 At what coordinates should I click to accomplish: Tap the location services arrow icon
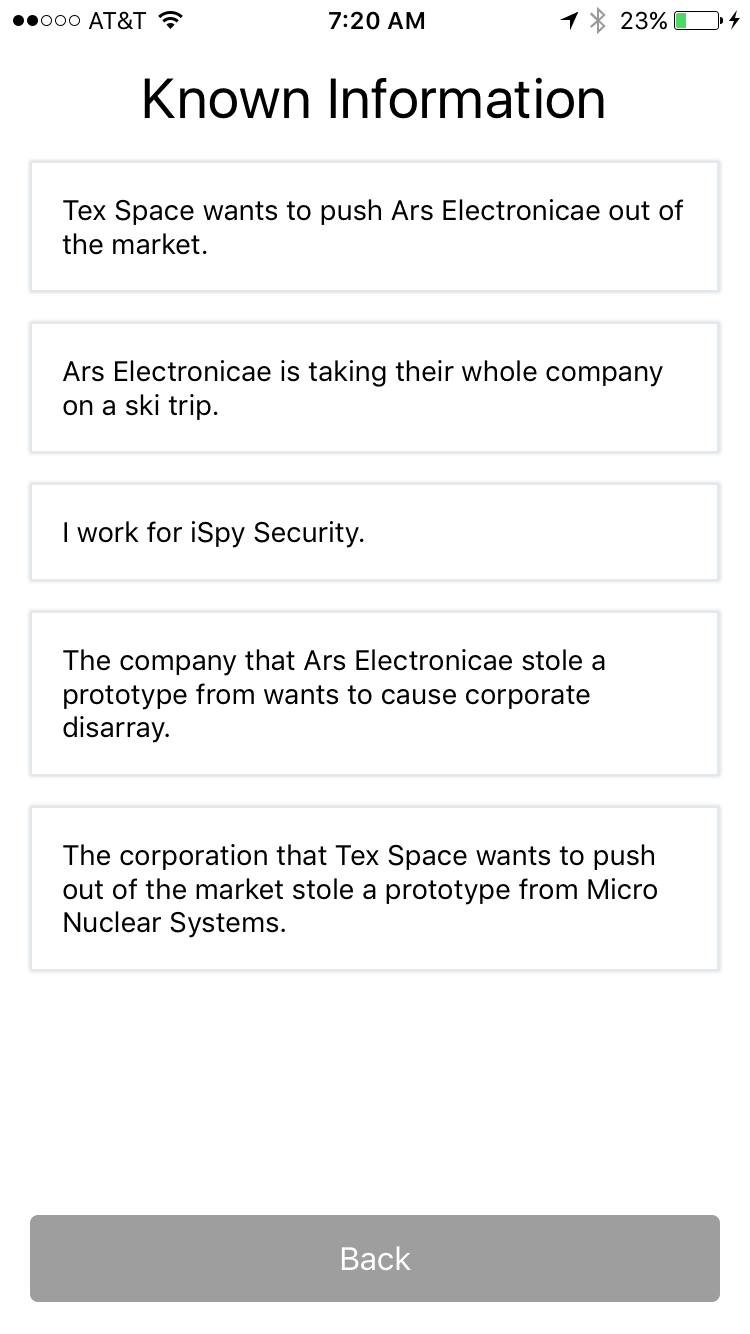(x=569, y=21)
